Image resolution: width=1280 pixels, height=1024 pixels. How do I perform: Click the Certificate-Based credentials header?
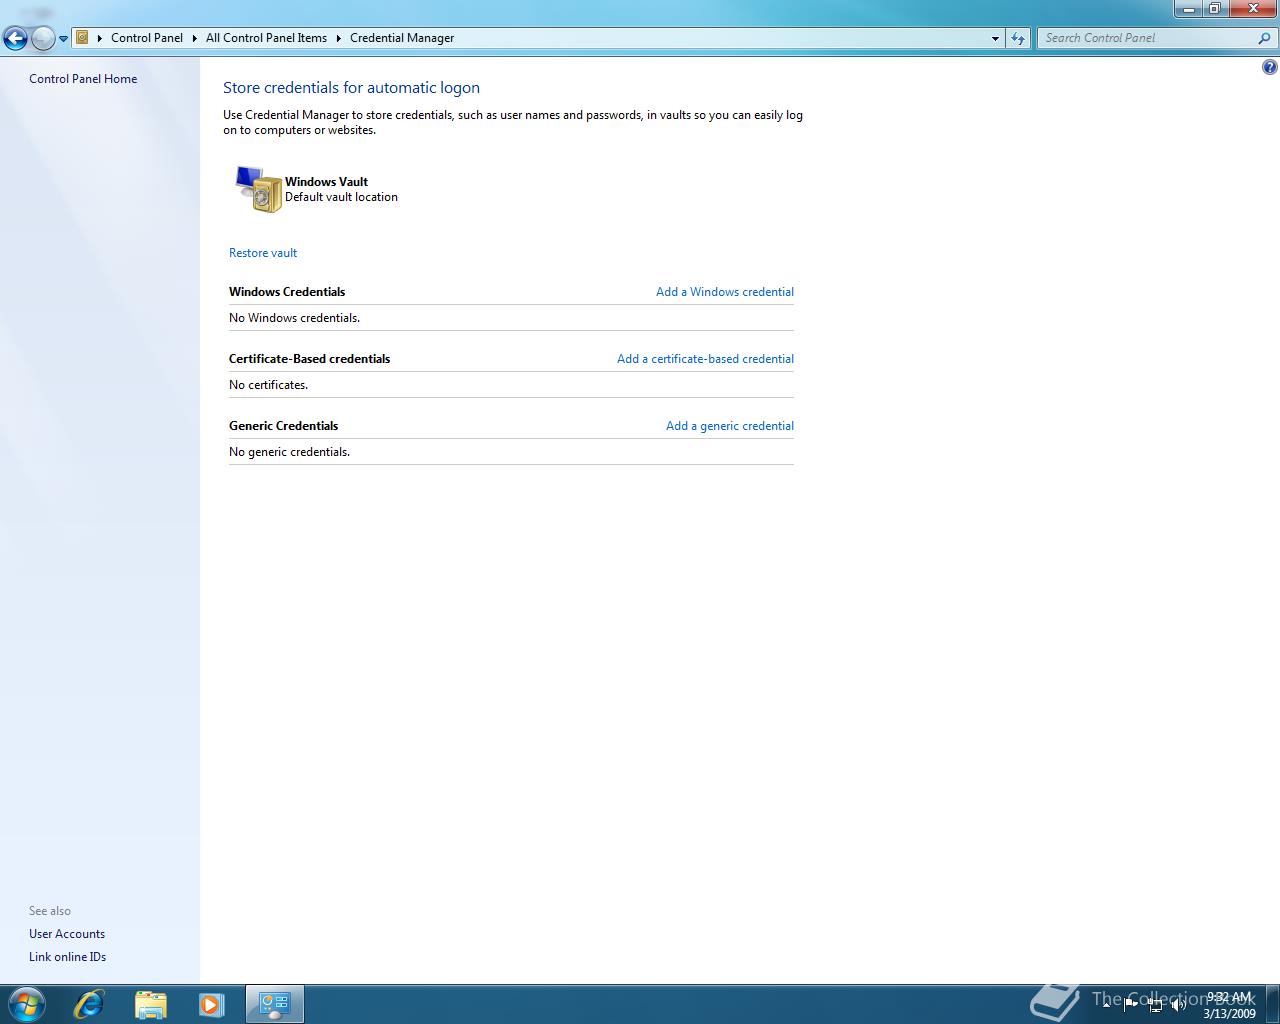(309, 359)
